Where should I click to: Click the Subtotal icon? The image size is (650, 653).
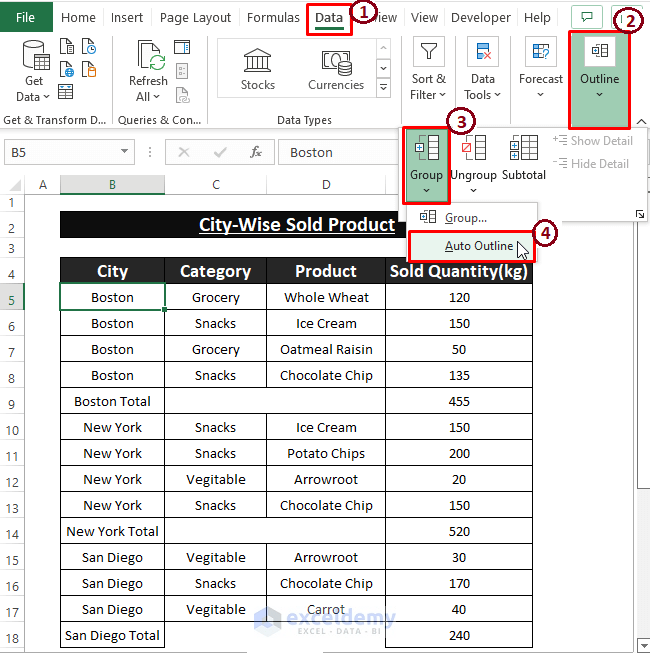pos(524,148)
